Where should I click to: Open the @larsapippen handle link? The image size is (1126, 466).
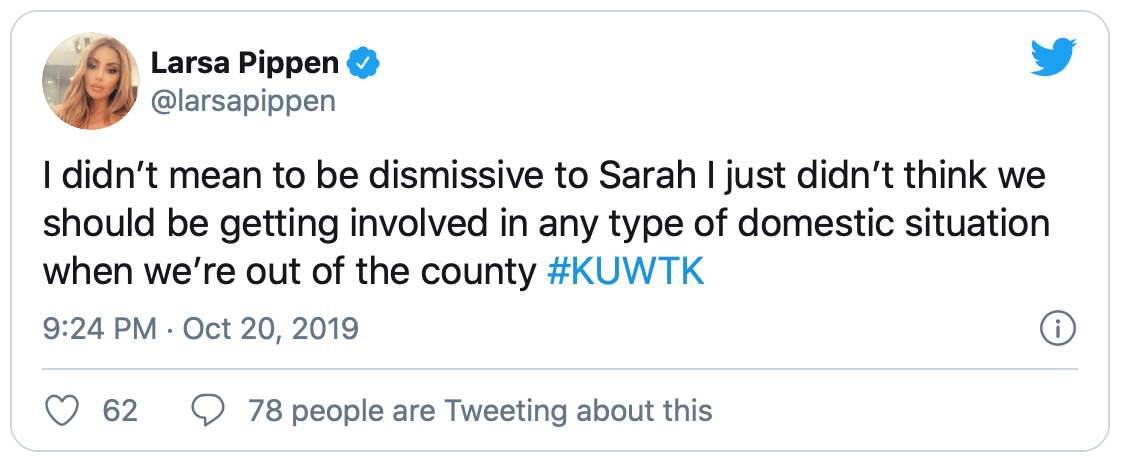click(242, 102)
